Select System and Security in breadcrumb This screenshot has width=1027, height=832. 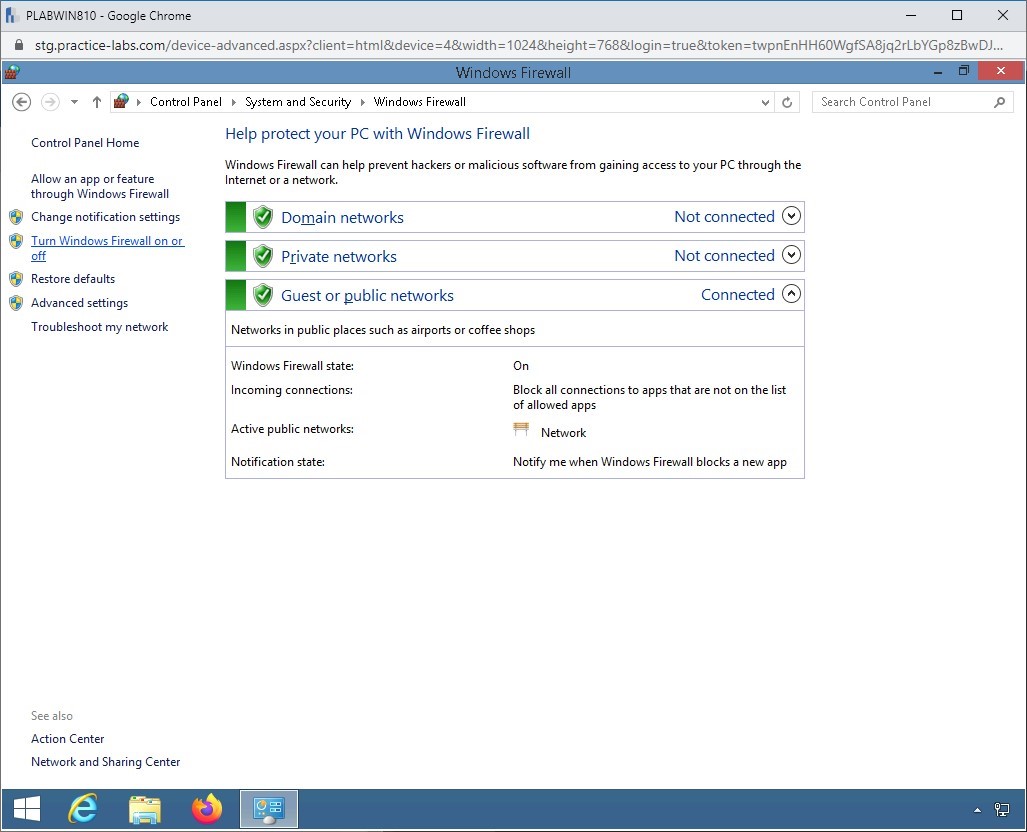point(298,102)
